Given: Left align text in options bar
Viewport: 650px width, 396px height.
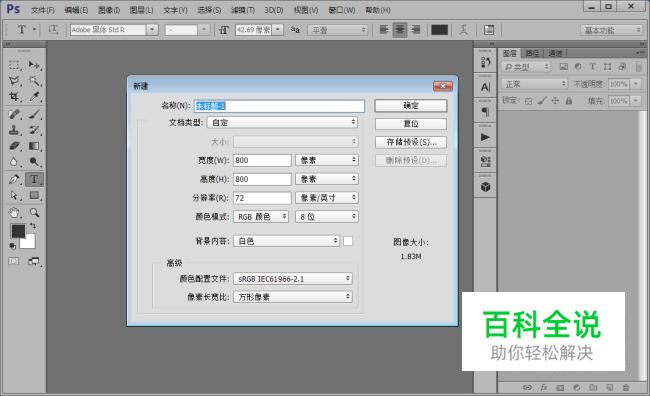Looking at the screenshot, I should (384, 29).
